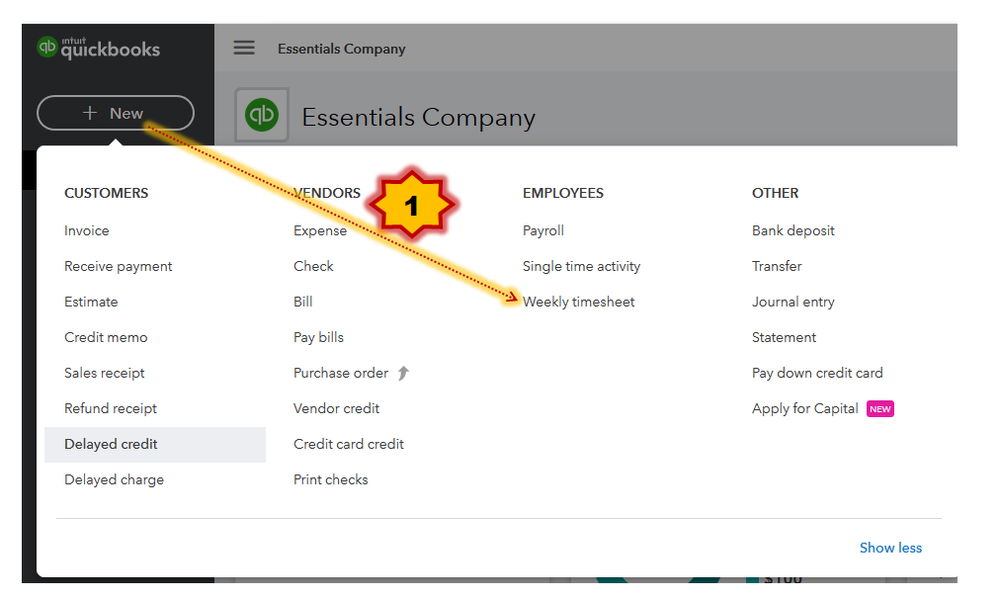Click the upgrade arrow next to Purchase order

pos(403,373)
